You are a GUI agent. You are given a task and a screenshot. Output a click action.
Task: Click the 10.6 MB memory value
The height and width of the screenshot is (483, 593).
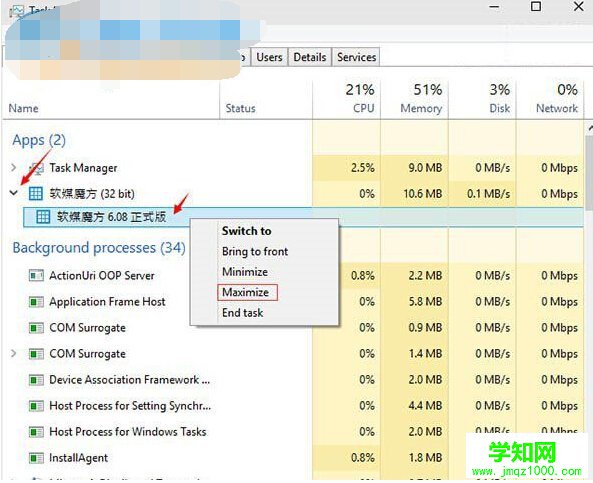coord(423,194)
